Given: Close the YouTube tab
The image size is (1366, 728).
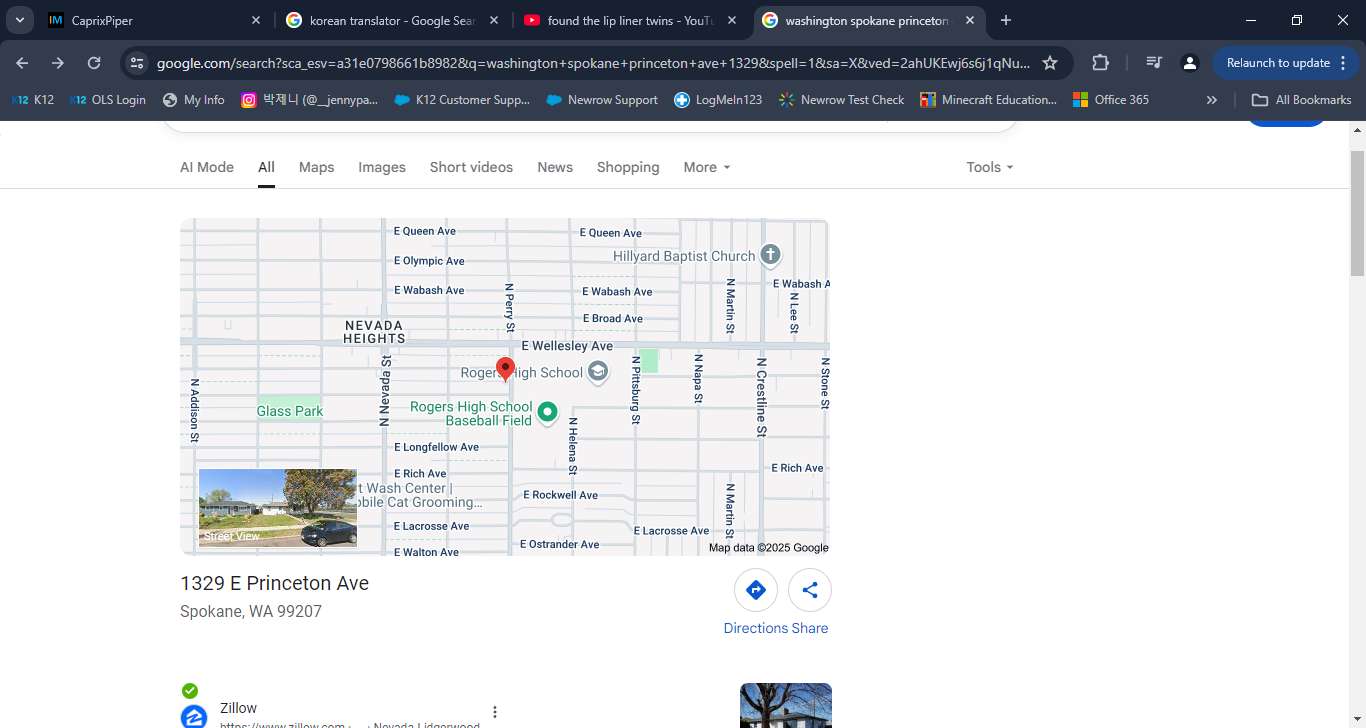Looking at the screenshot, I should 732,20.
